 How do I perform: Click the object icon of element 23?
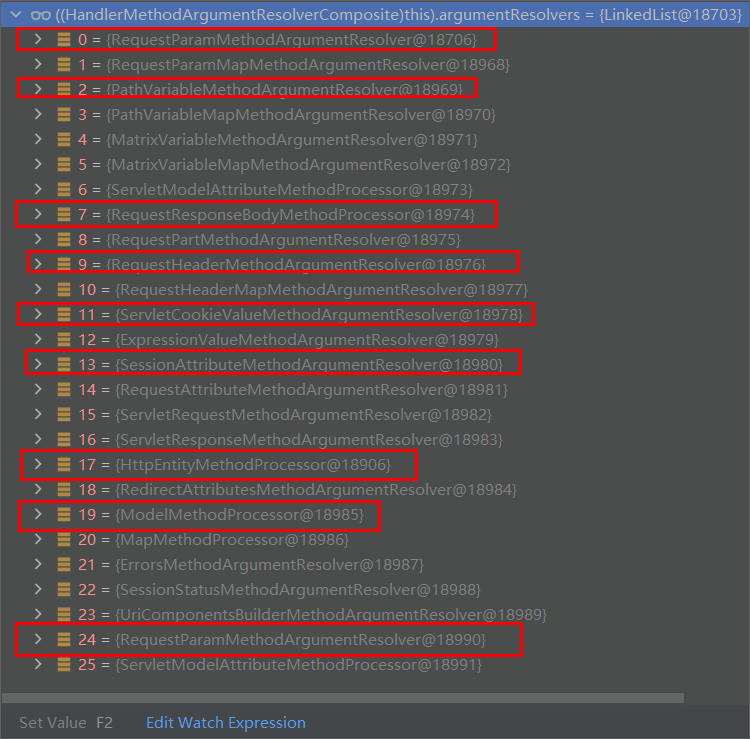(64, 614)
